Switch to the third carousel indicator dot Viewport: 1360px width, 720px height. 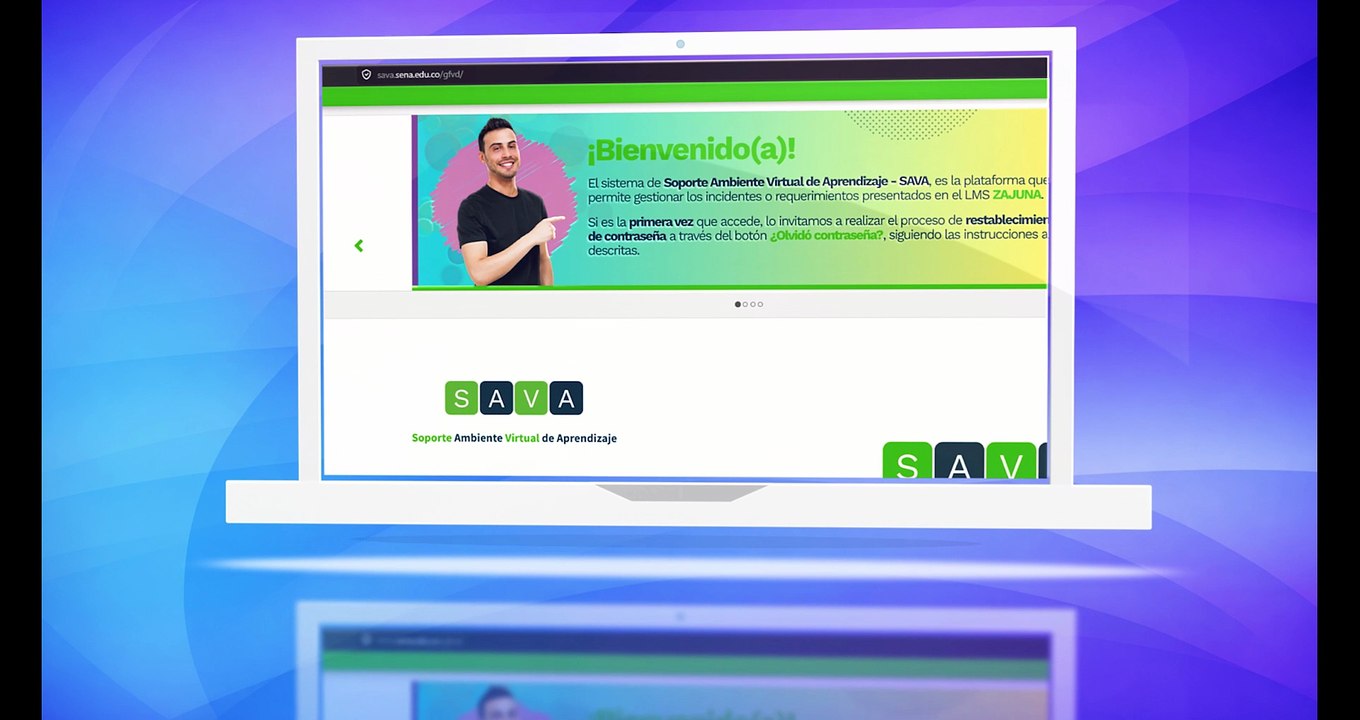(x=753, y=304)
